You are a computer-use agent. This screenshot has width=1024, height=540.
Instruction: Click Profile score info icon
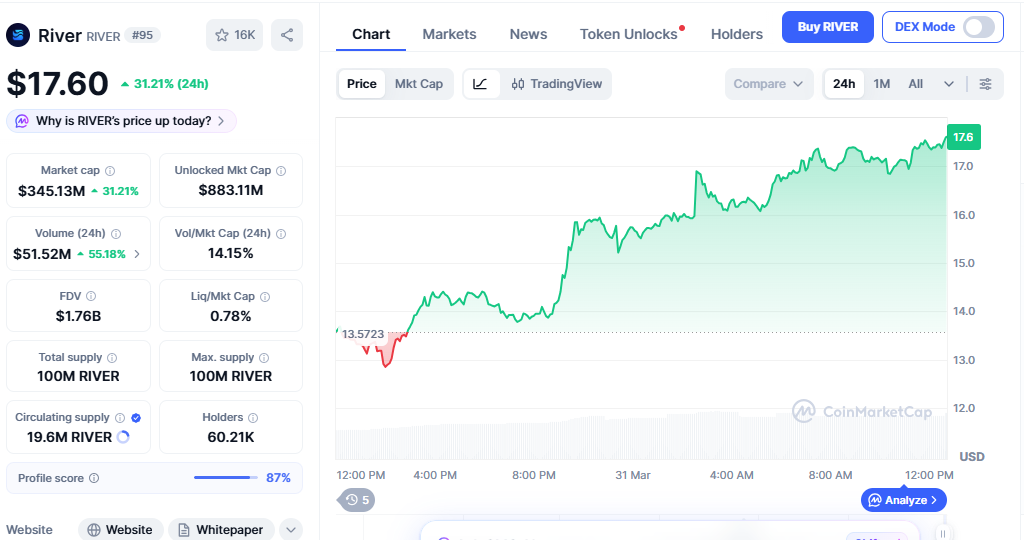point(94,478)
